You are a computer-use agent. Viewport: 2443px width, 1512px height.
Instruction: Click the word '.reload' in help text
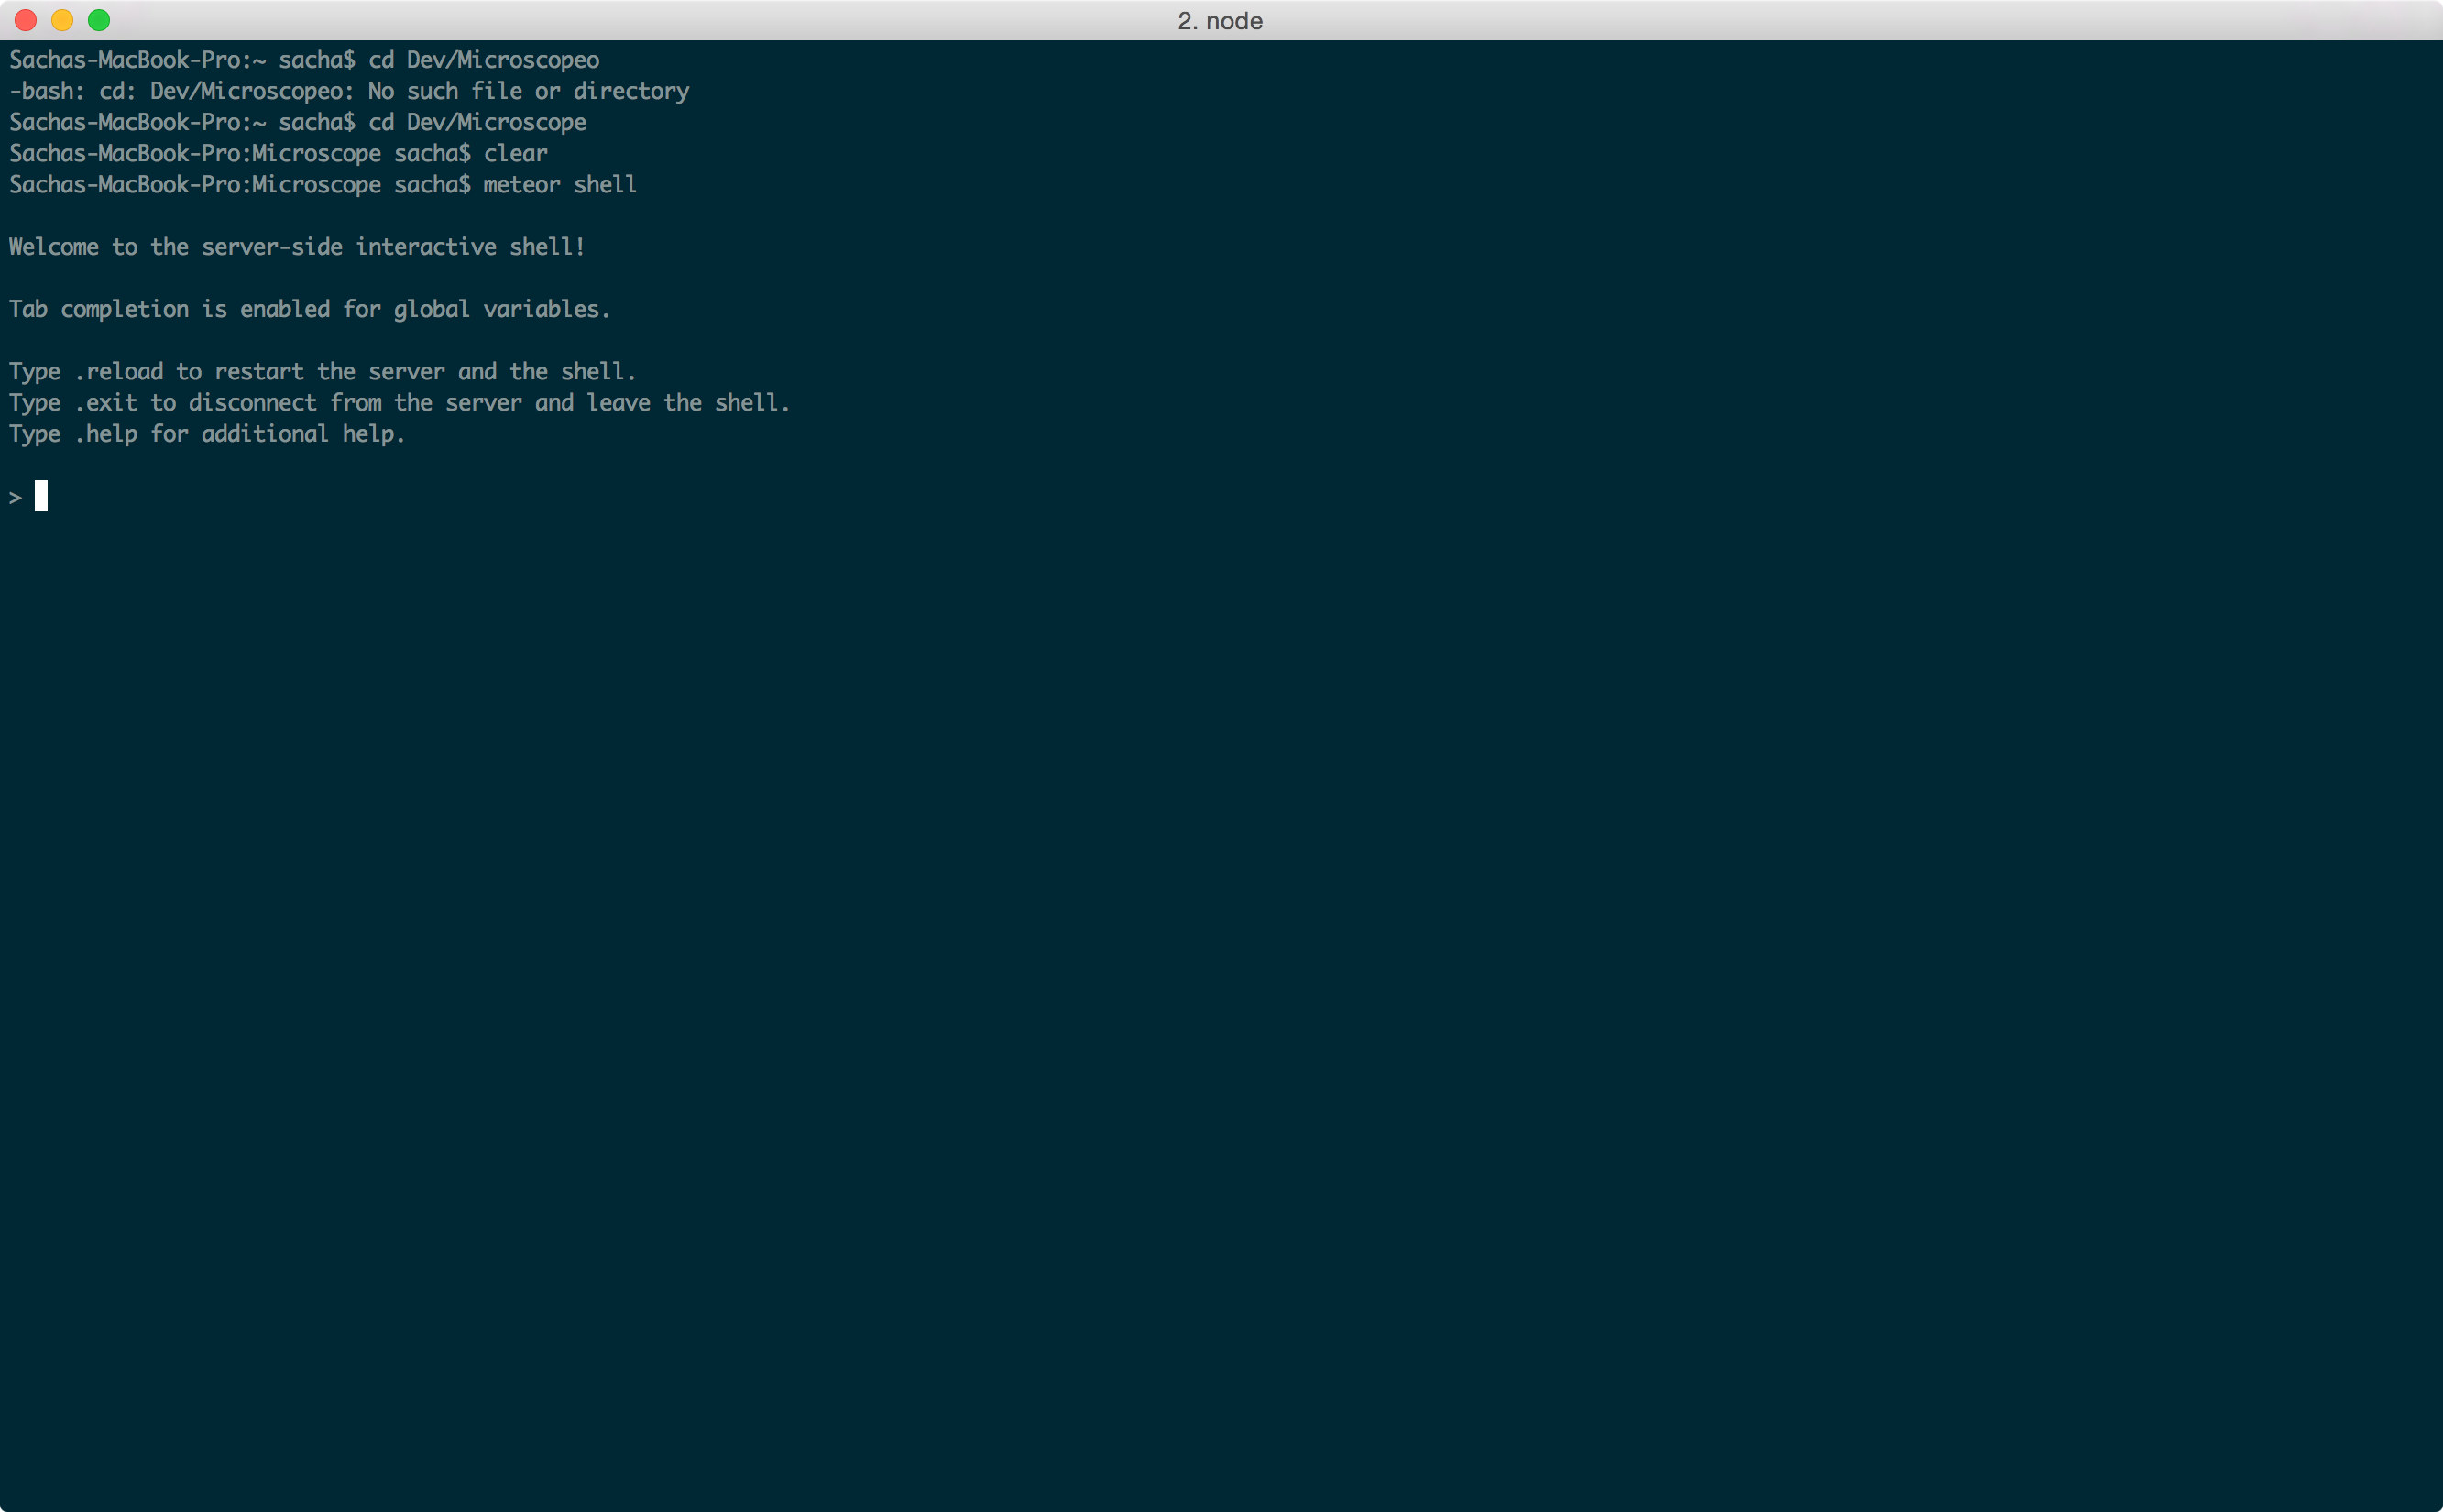119,372
